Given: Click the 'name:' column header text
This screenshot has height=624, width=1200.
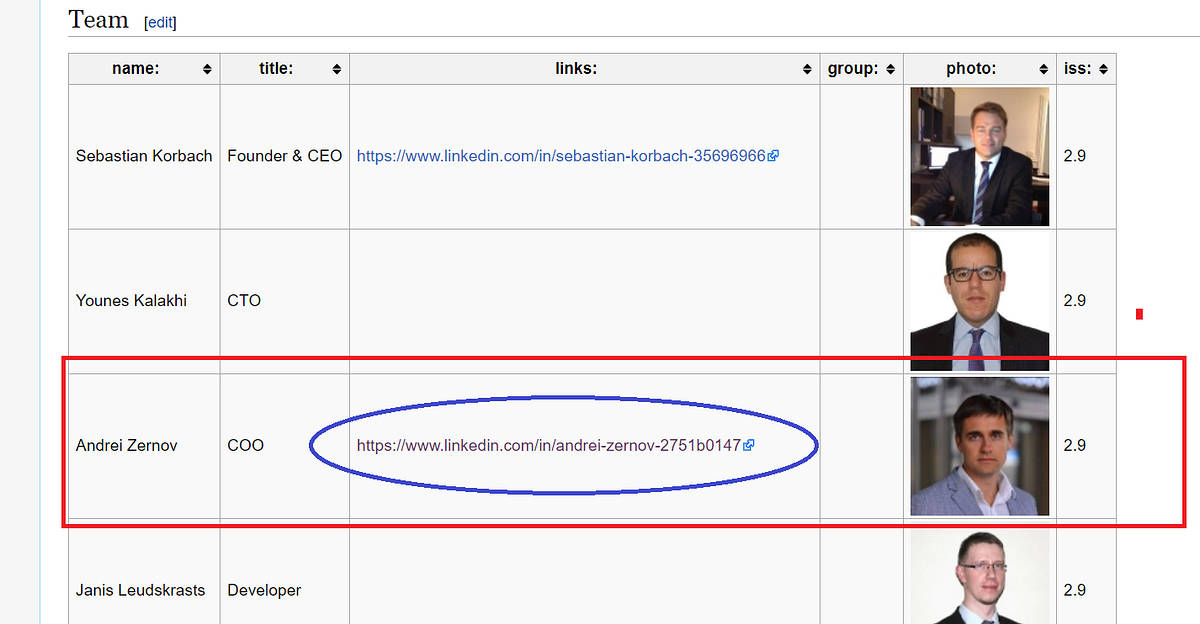Looking at the screenshot, I should click(x=136, y=69).
